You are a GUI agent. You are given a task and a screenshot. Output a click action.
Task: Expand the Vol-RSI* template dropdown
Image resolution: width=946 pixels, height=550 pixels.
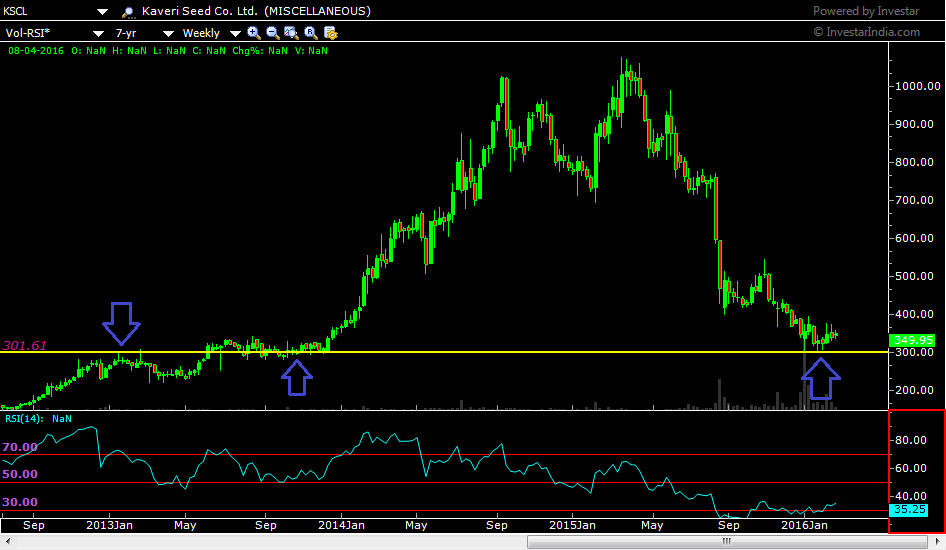pyautogui.click(x=98, y=34)
